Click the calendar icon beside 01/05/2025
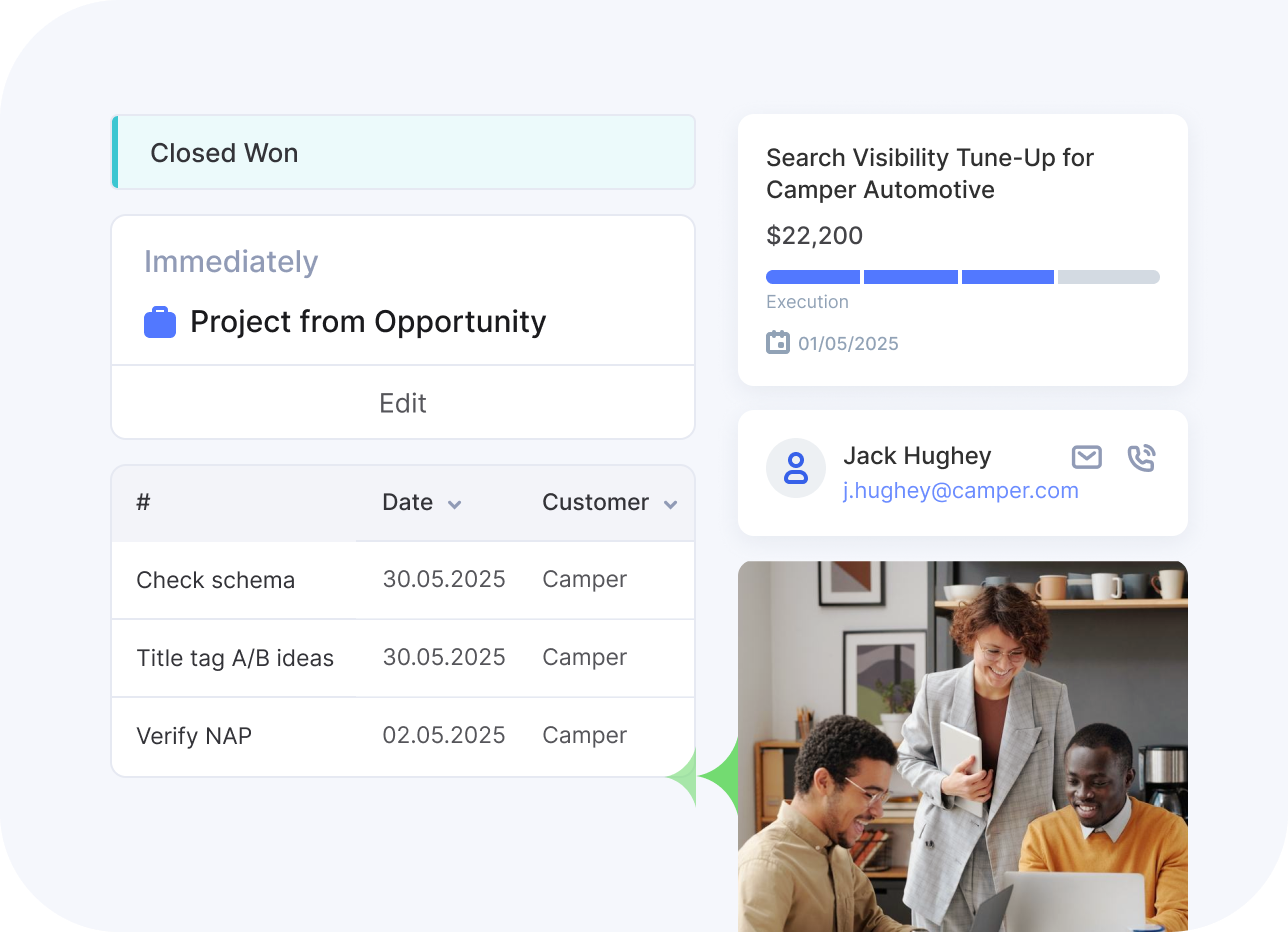Image resolution: width=1288 pixels, height=932 pixels. tap(777, 343)
